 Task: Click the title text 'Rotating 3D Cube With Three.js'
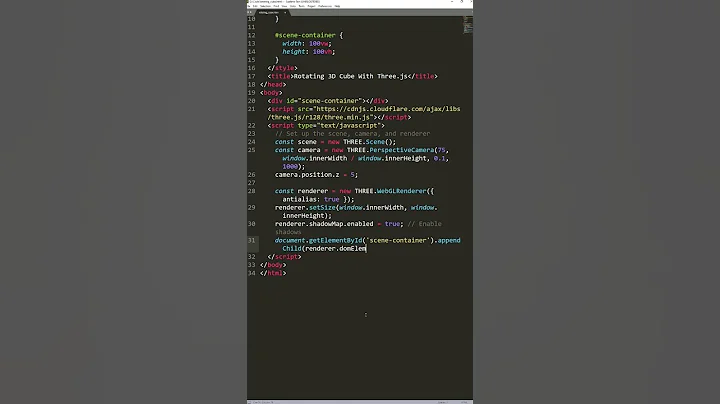(350, 76)
